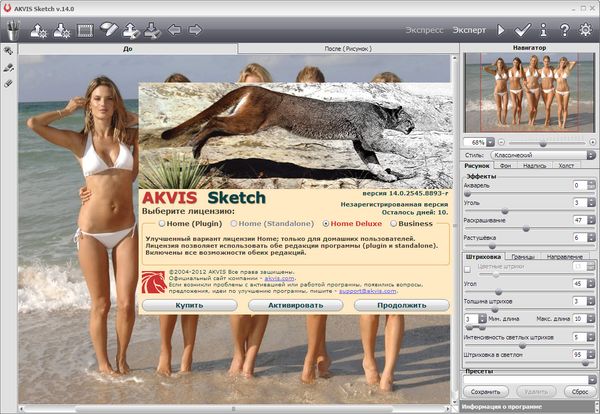600x414 pixels.
Task: Click the eraser-and-pencil guiding strokes icon
Action: 109,29
